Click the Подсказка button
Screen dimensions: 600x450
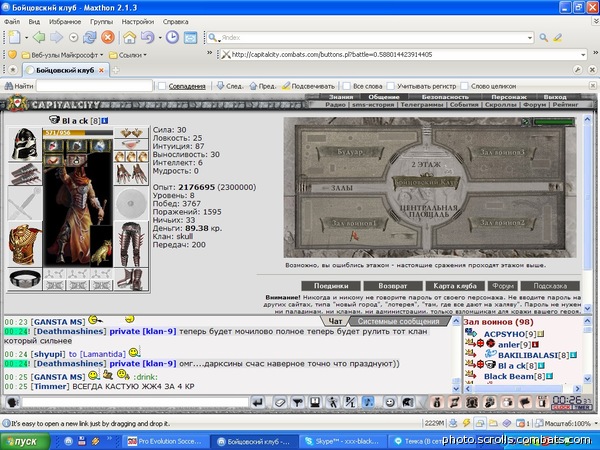coord(550,286)
